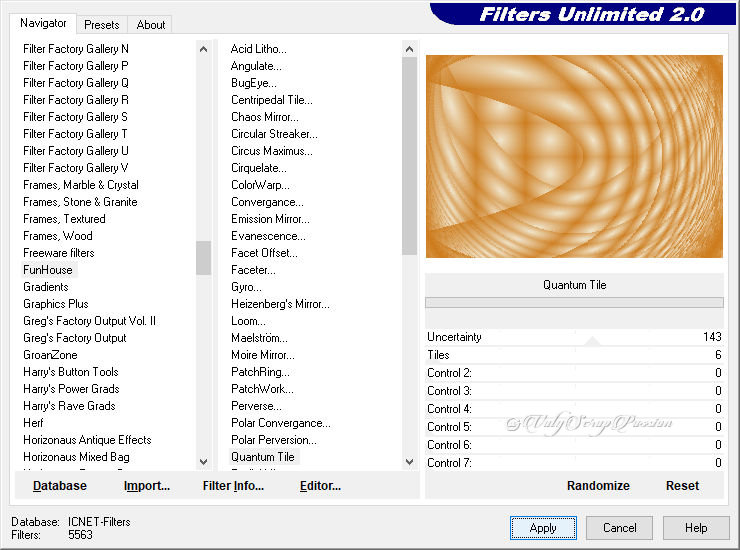Open the filter Editor...
The image size is (740, 550).
(x=320, y=486)
